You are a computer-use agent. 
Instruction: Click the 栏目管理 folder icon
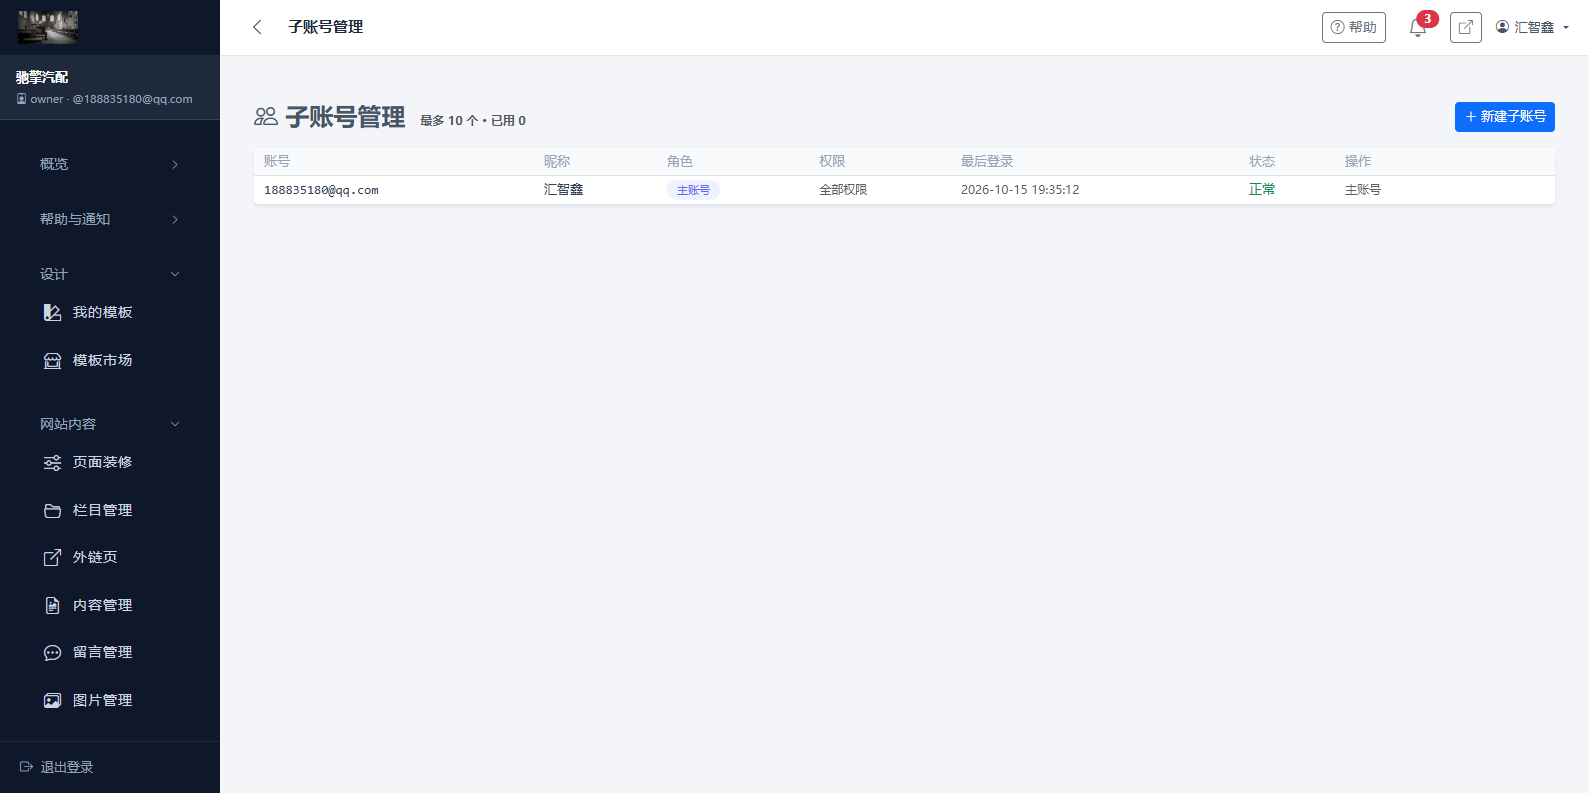point(53,511)
